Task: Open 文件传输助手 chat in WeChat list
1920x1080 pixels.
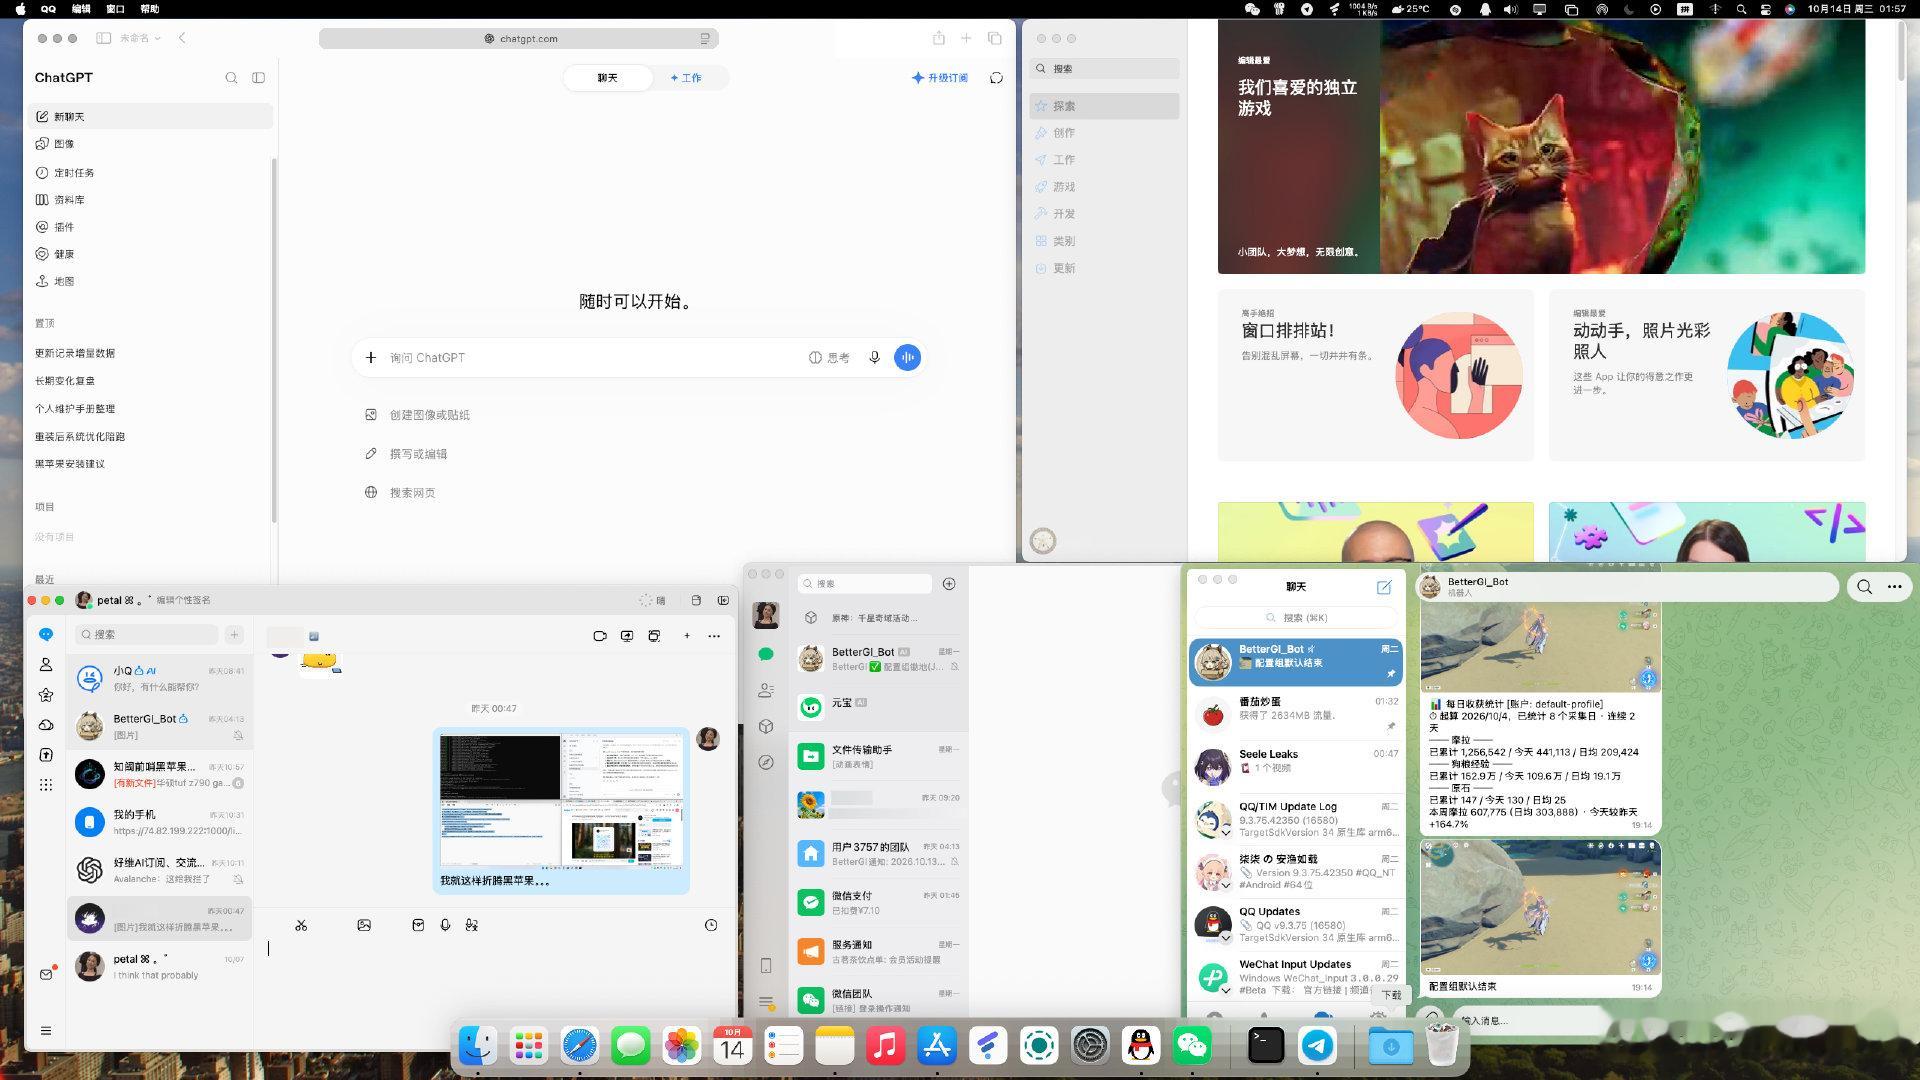Action: tap(878, 756)
